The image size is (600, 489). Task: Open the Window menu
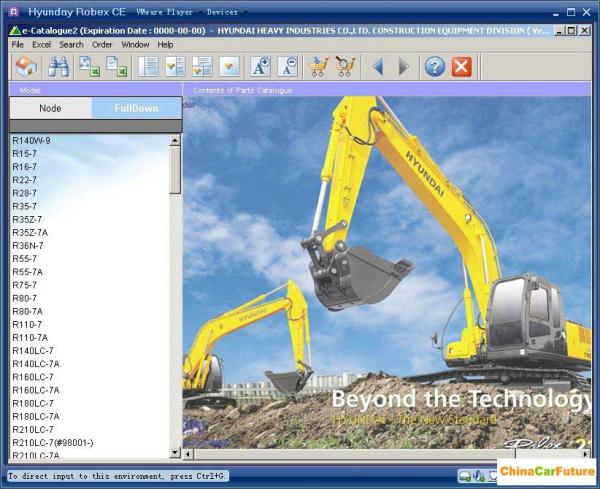coord(135,45)
